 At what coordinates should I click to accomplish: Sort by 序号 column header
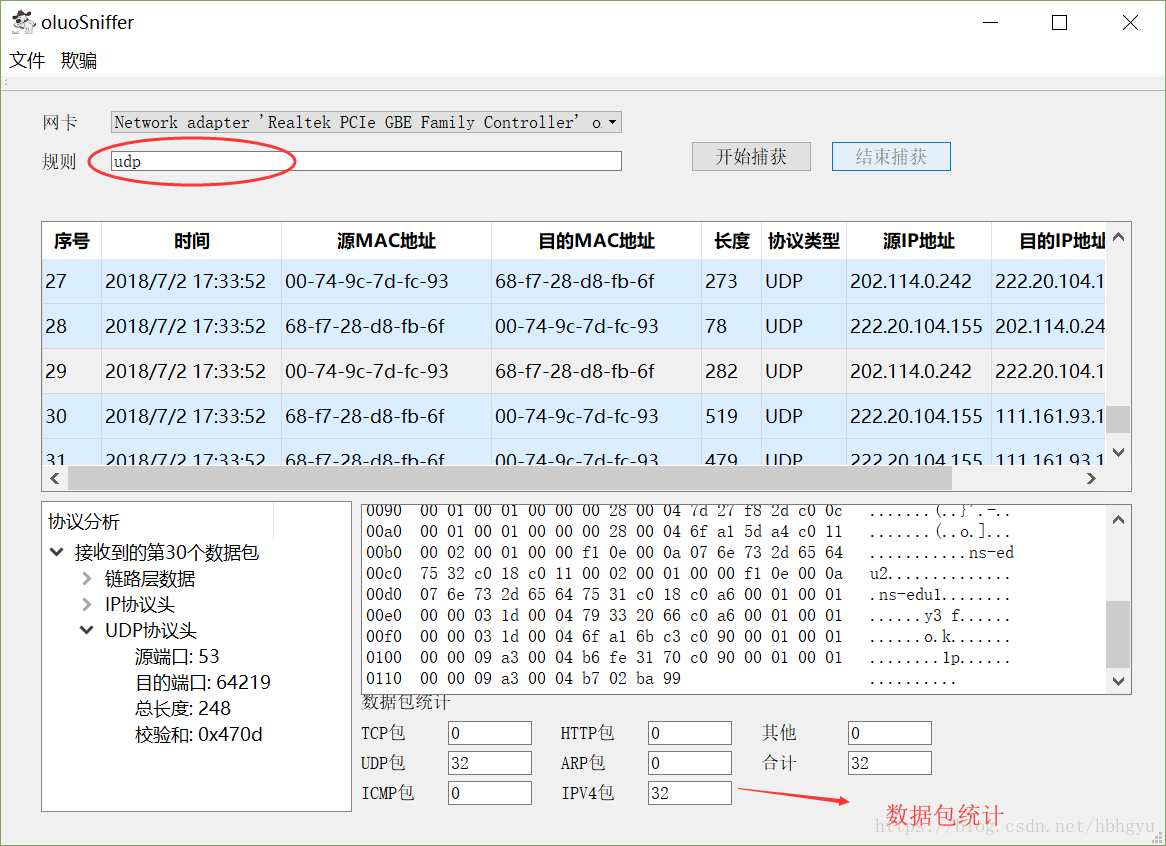pos(72,241)
